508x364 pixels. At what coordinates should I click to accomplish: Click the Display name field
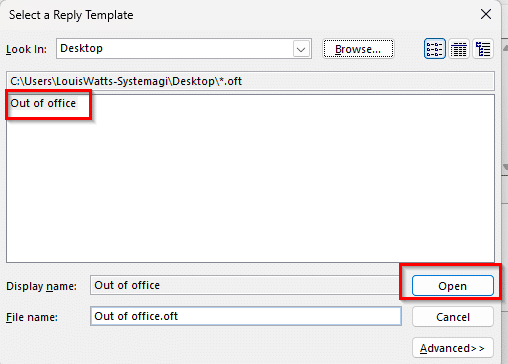[x=245, y=285]
